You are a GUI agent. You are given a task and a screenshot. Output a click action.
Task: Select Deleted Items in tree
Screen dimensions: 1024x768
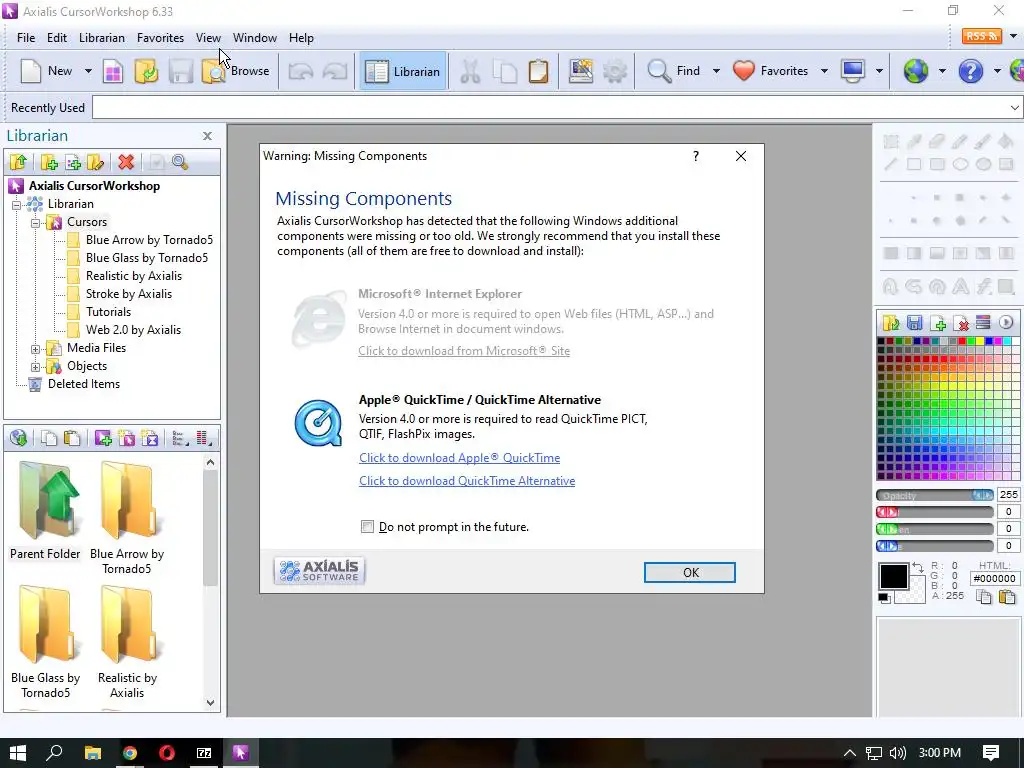click(84, 384)
